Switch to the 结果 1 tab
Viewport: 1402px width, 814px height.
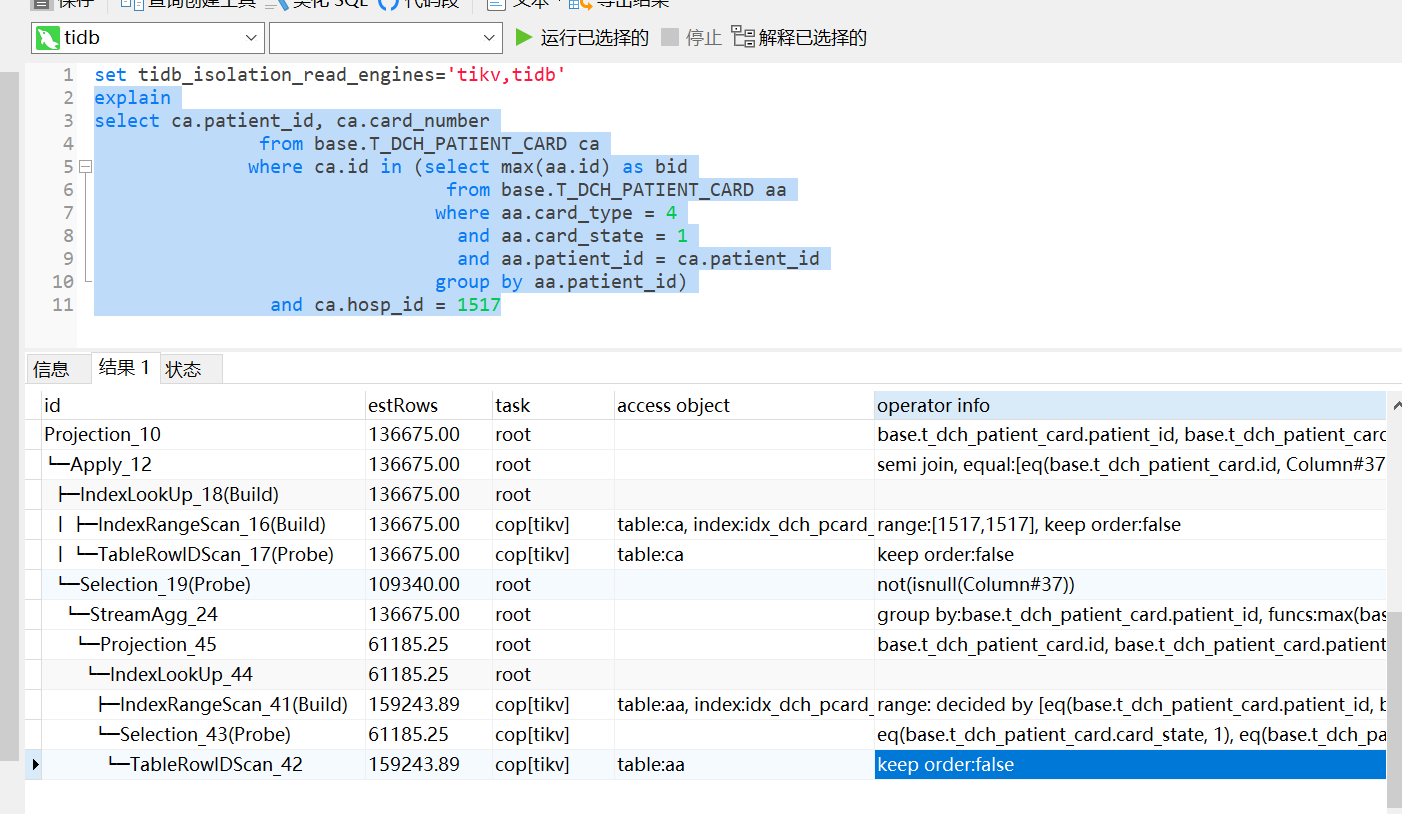(124, 367)
